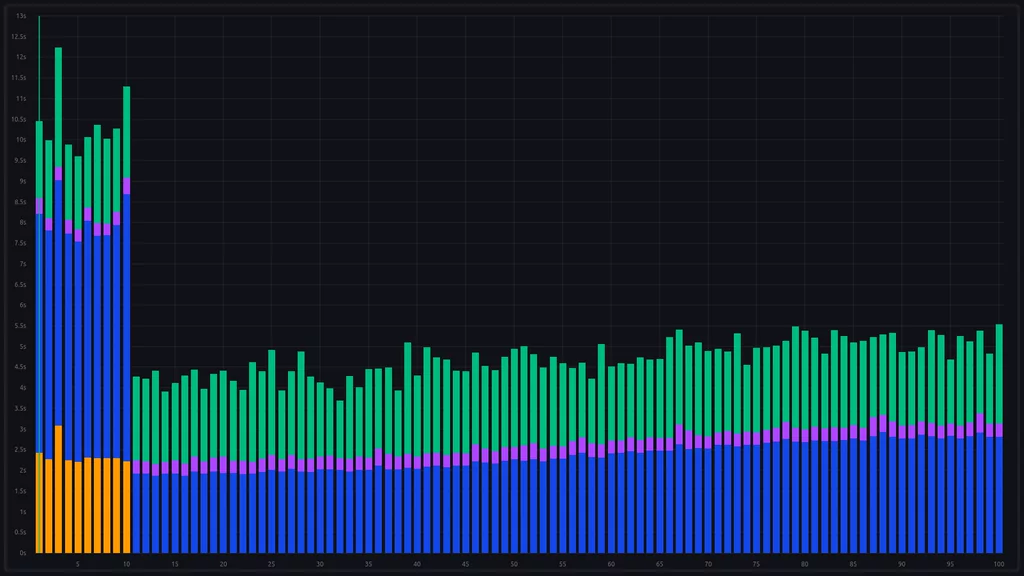Click the "5s" y-axis label
This screenshot has height=576, width=1024.
[21, 346]
